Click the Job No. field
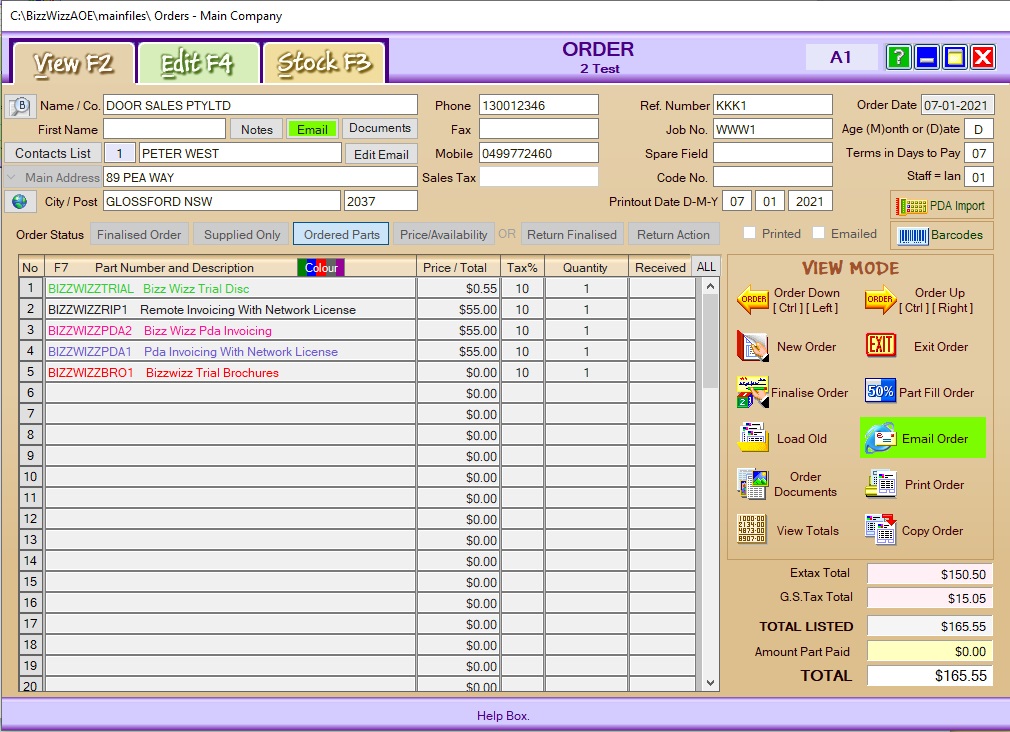Image resolution: width=1010 pixels, height=732 pixels. pos(772,129)
